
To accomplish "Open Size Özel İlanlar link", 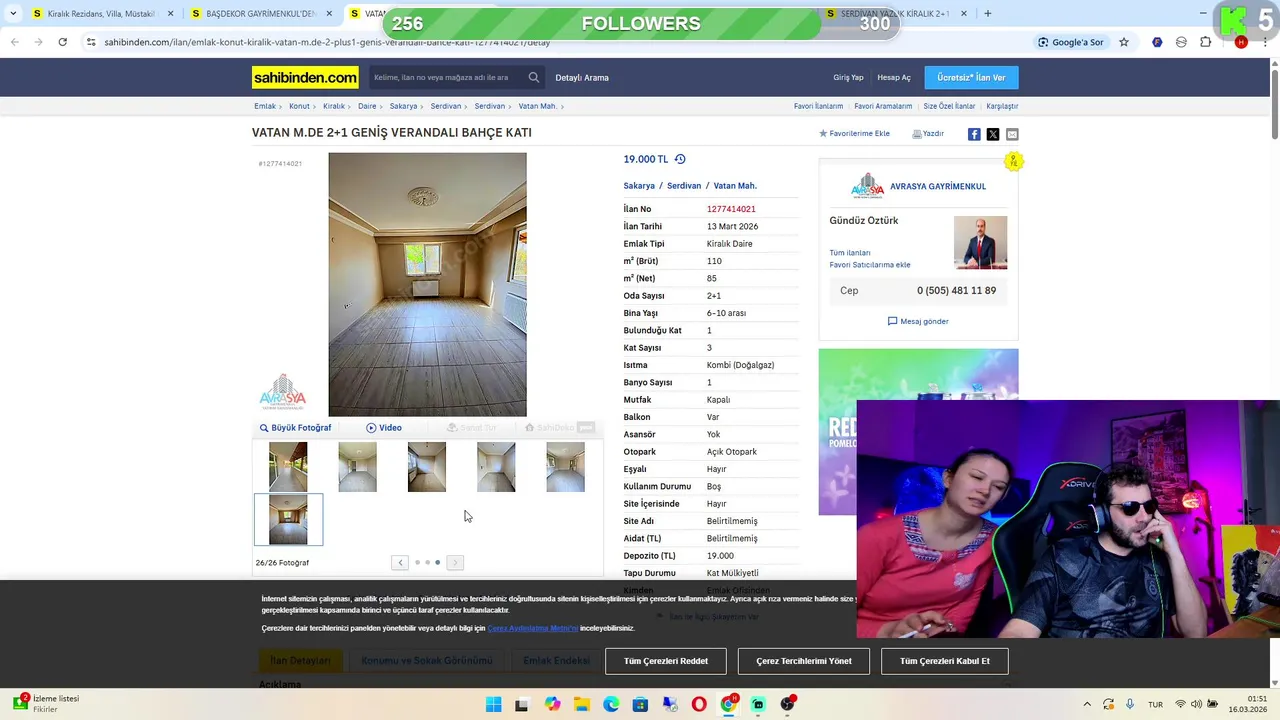I will click(949, 106).
